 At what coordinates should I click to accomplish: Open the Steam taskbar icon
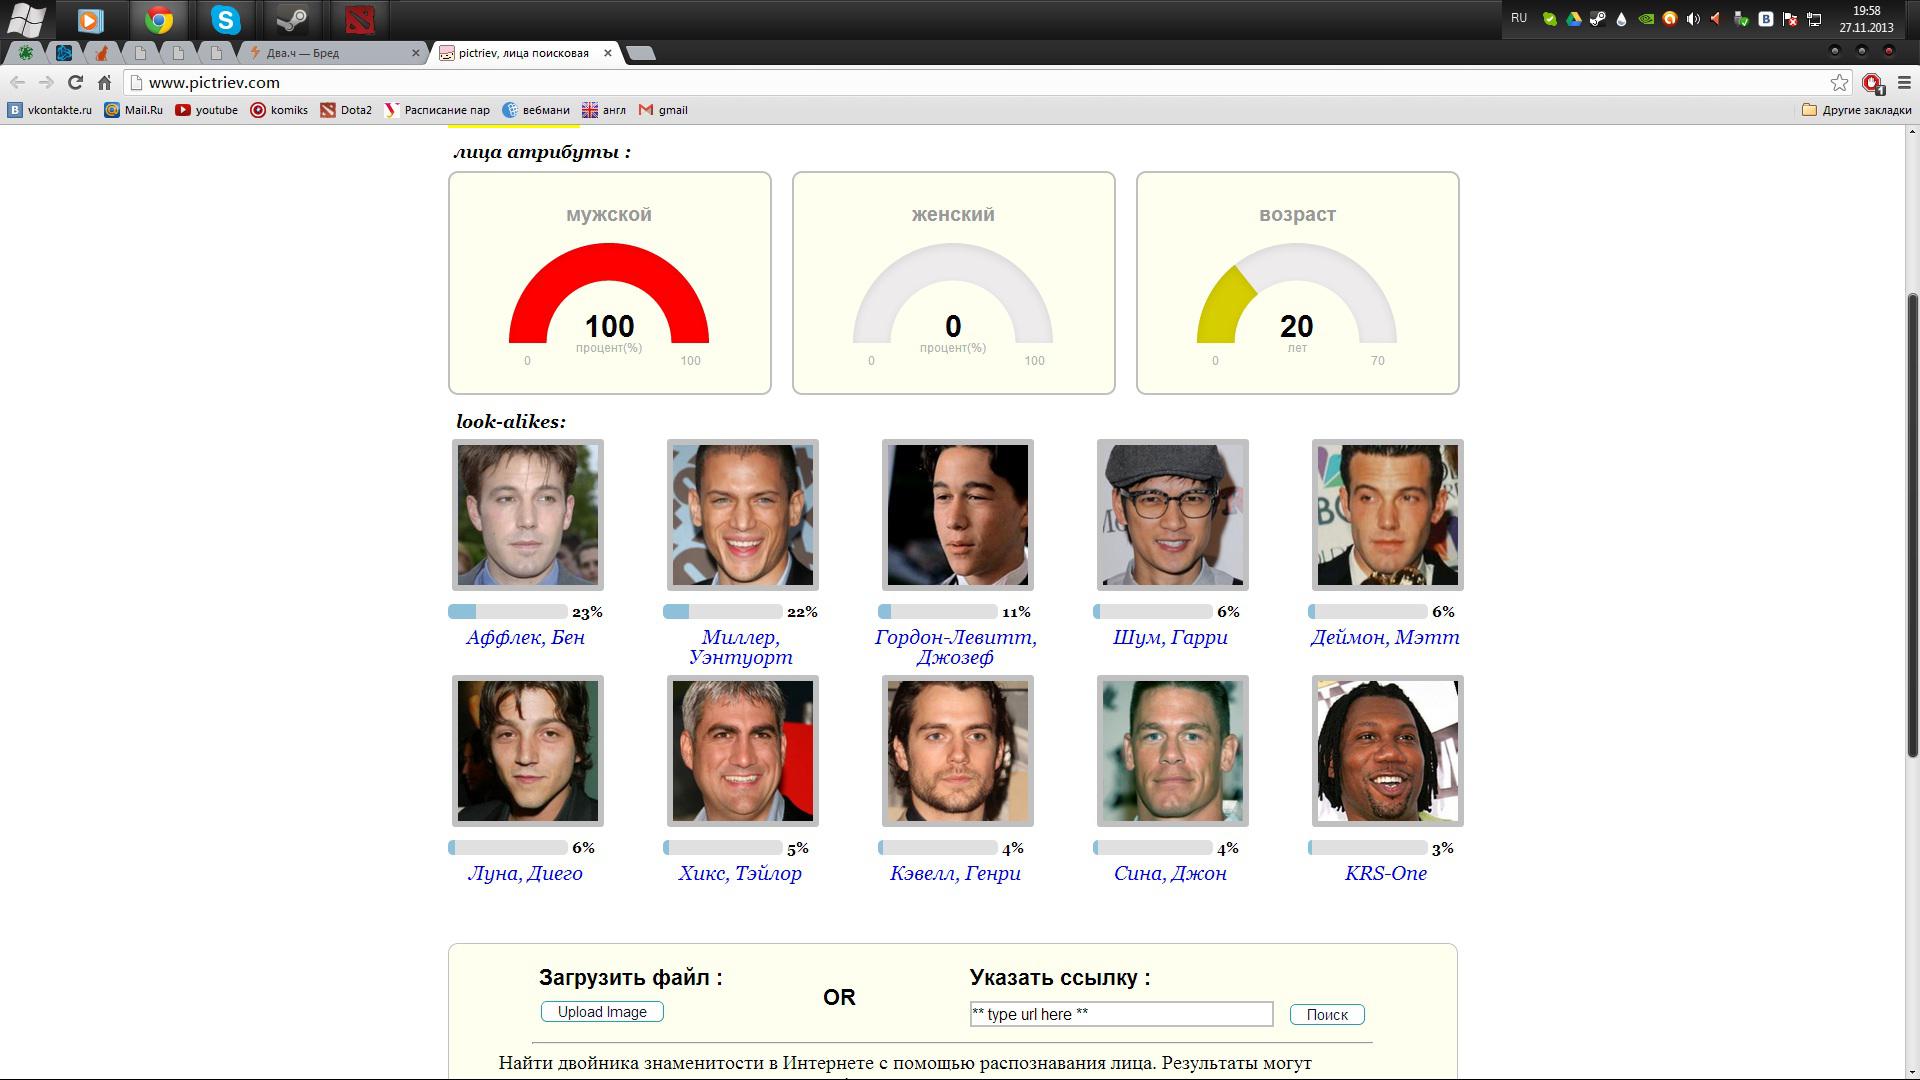click(x=292, y=20)
